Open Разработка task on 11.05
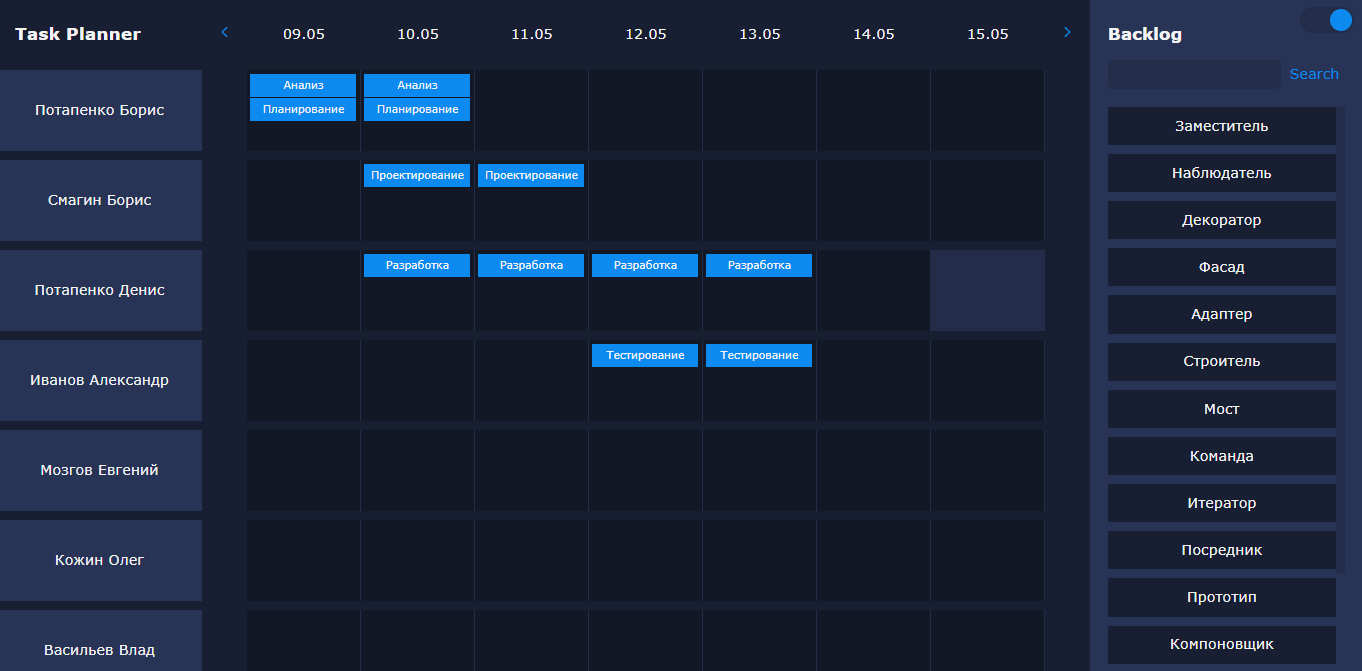The width and height of the screenshot is (1362, 671). point(531,265)
